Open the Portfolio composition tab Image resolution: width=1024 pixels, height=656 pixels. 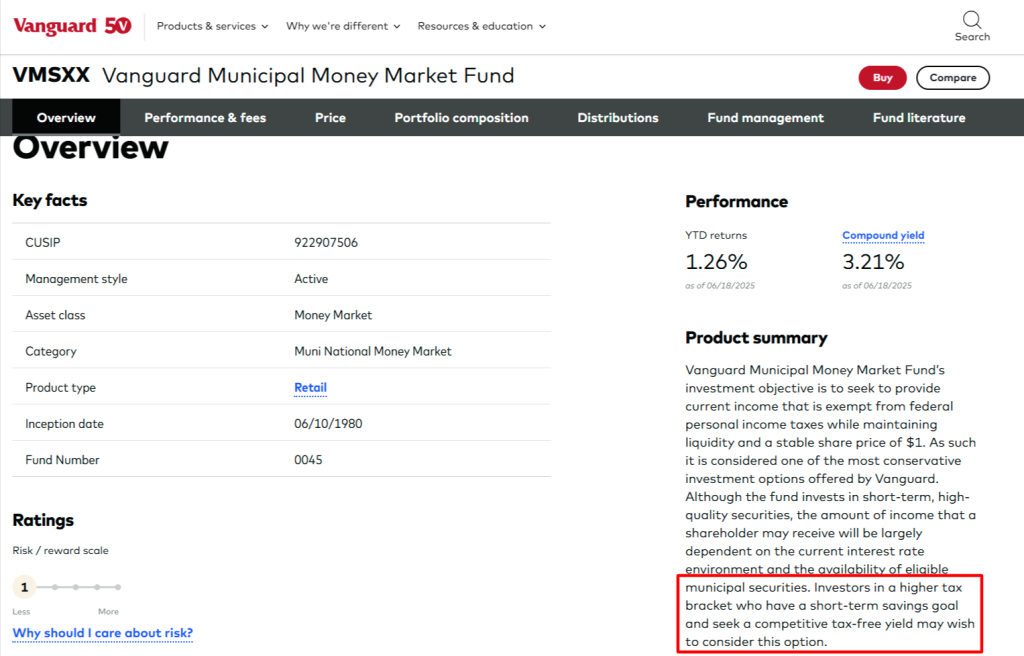click(x=461, y=118)
